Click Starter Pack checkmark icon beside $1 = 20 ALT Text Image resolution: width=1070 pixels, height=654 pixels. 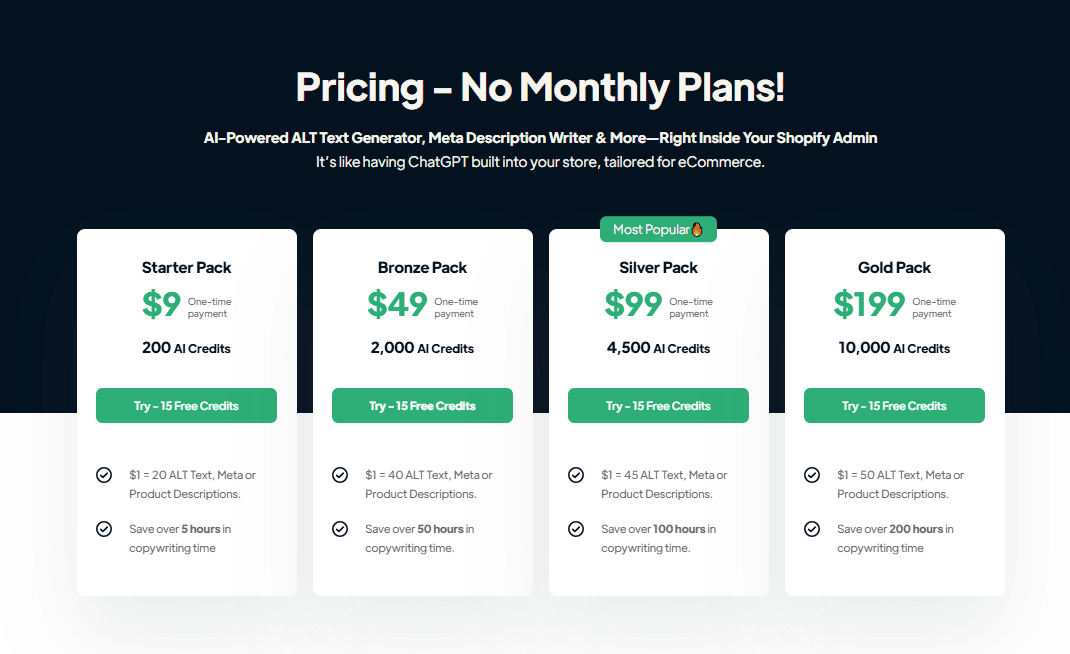(x=104, y=475)
